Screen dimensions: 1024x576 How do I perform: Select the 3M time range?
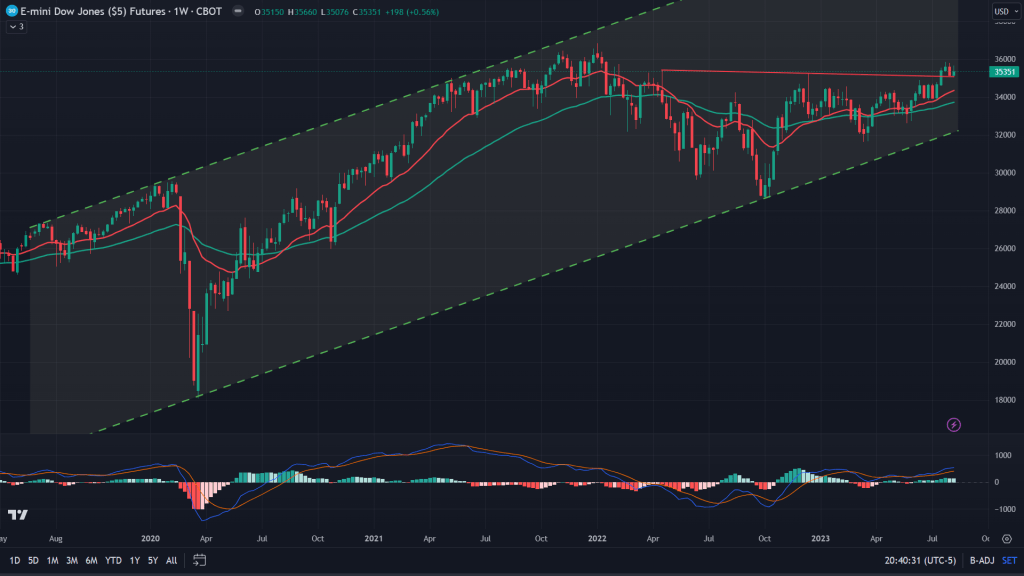(71, 561)
